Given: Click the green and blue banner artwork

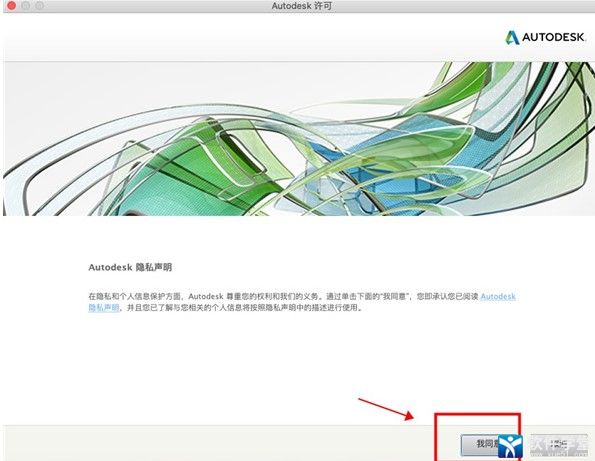Looking at the screenshot, I should pos(299,139).
